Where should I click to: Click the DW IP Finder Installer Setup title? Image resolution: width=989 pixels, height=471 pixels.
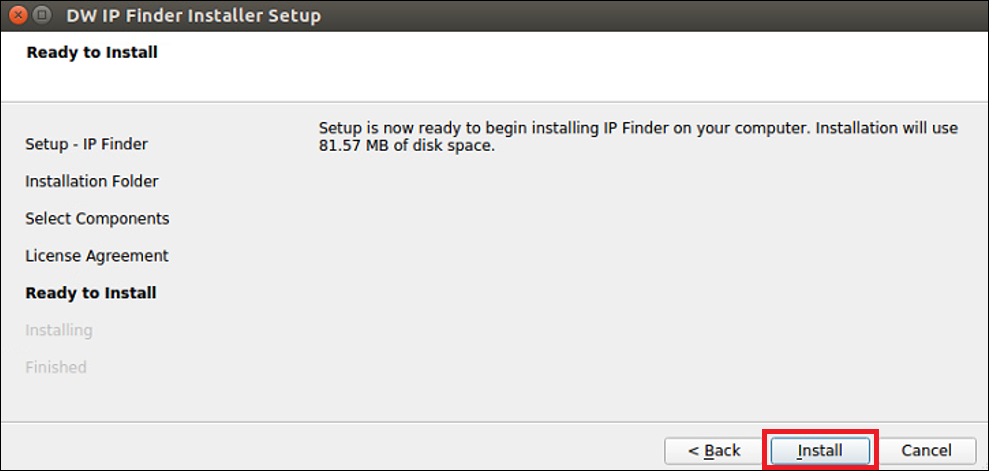[x=194, y=15]
